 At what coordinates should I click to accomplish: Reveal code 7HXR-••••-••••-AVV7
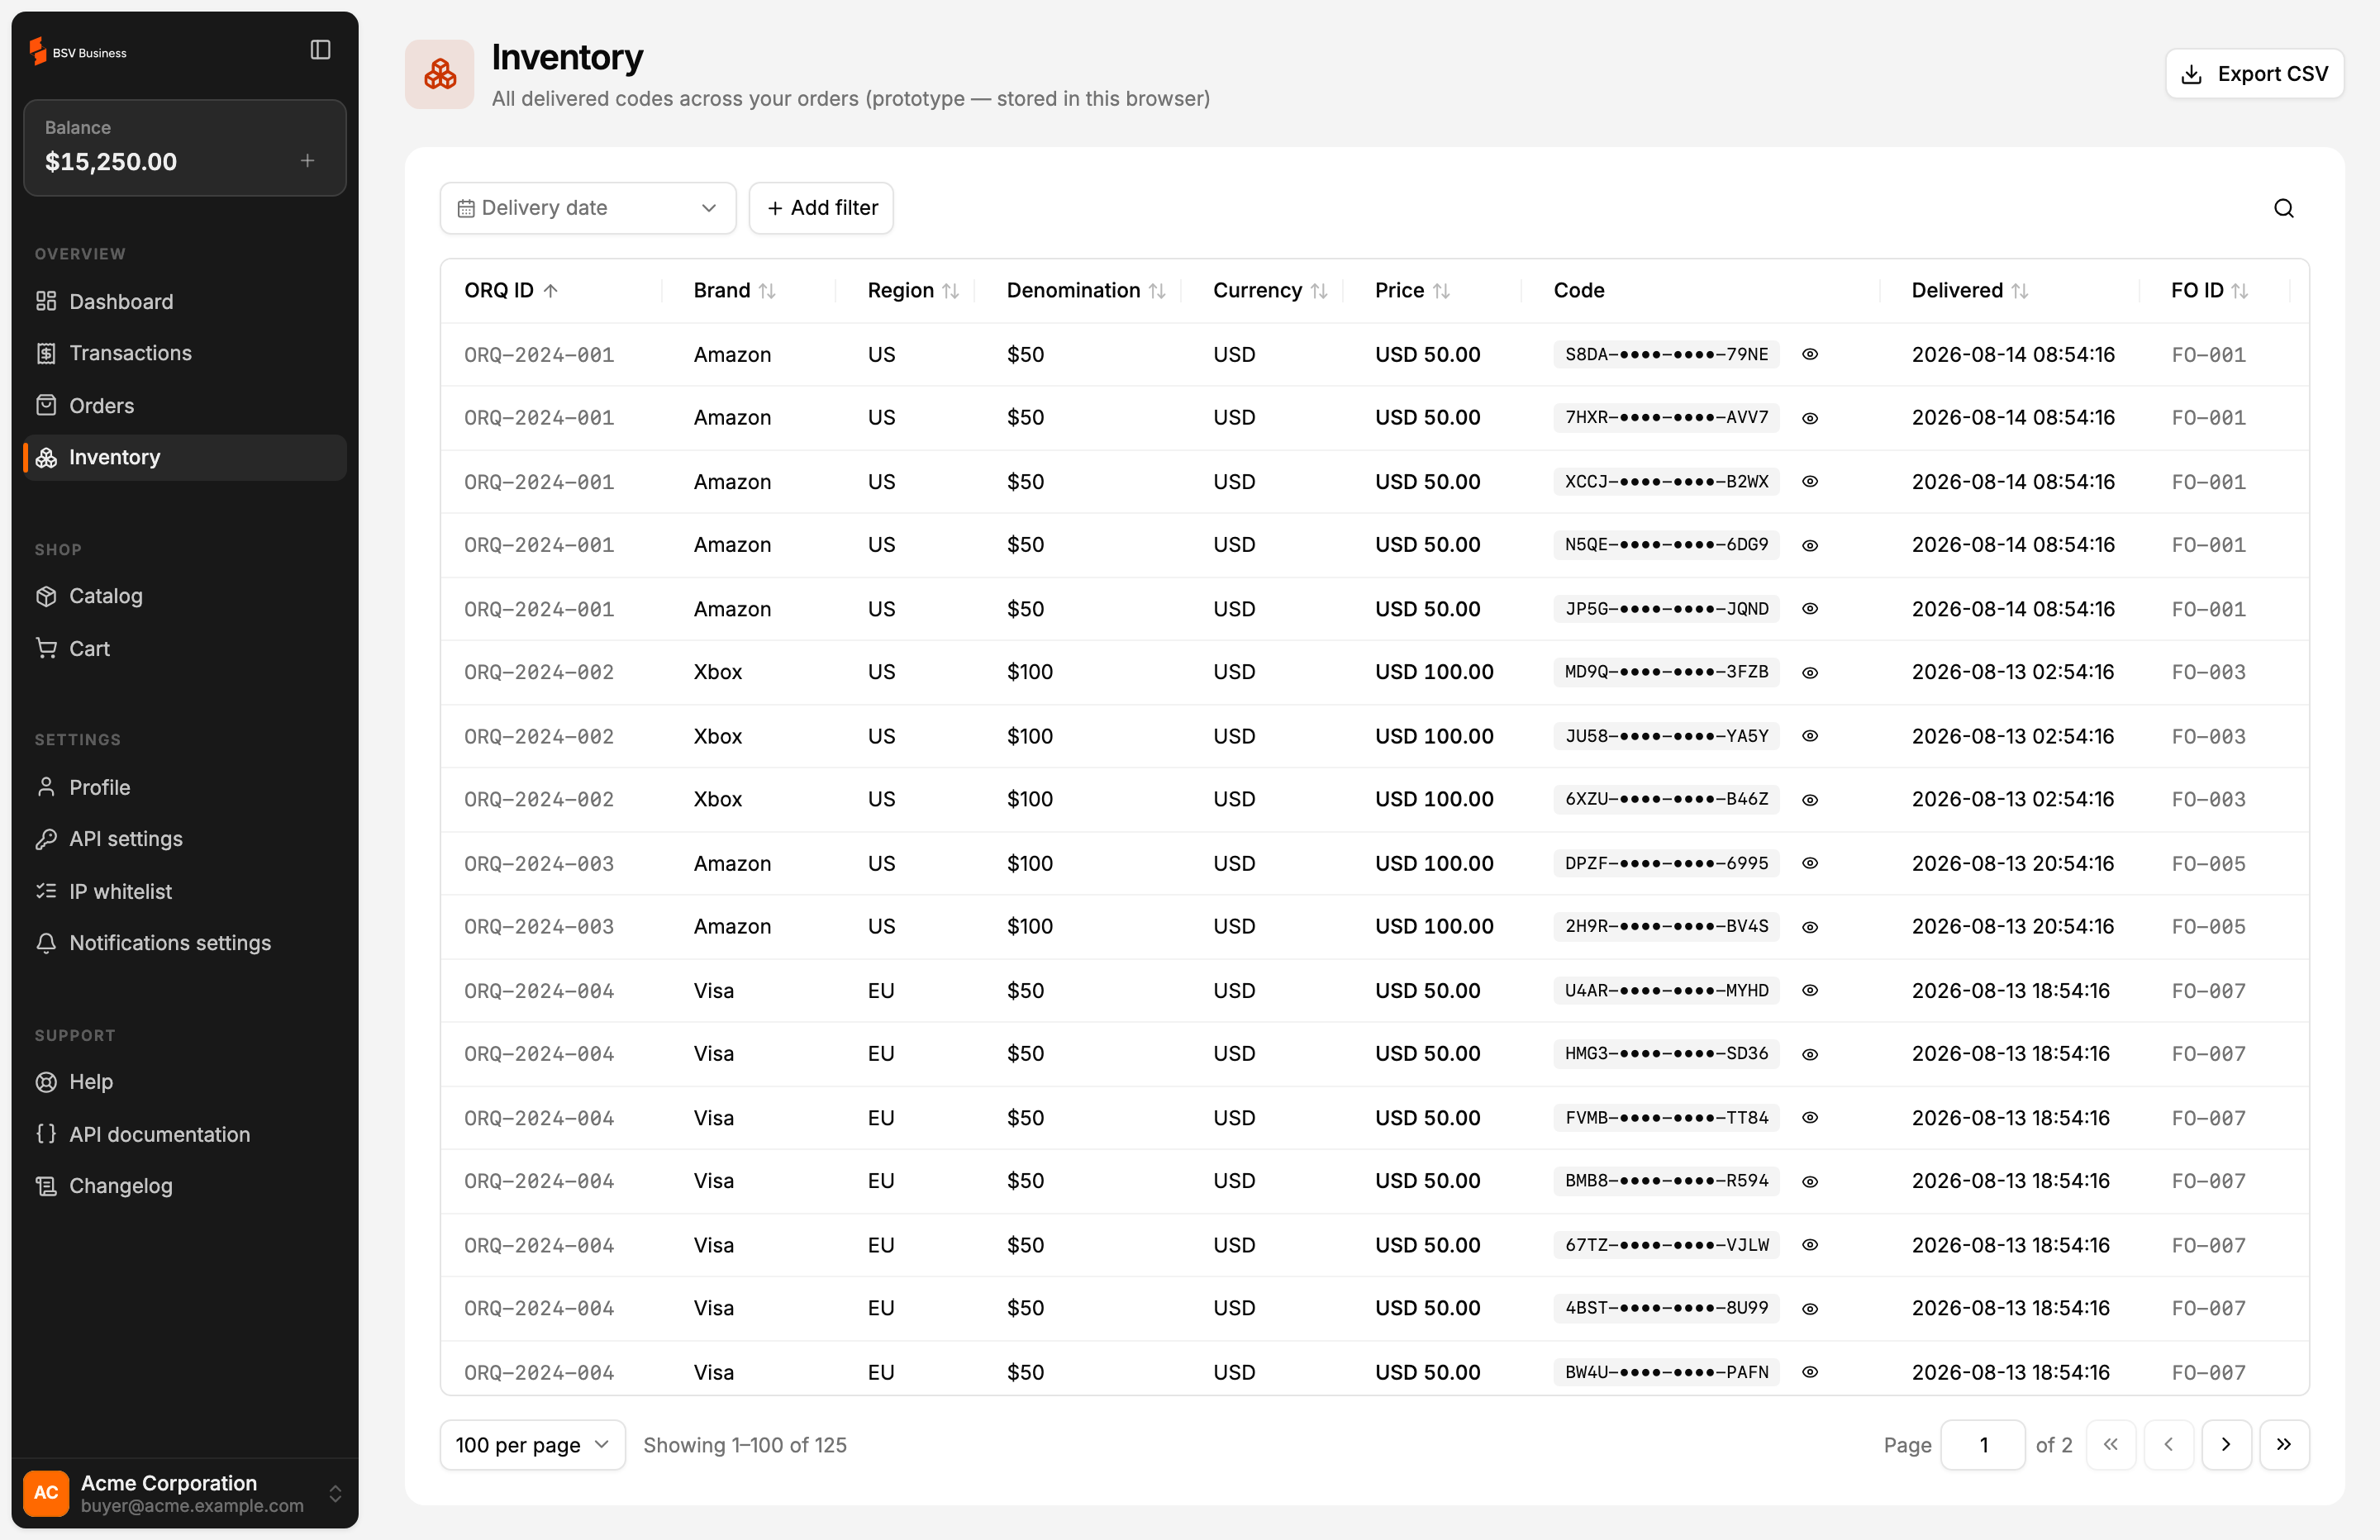tap(1810, 418)
